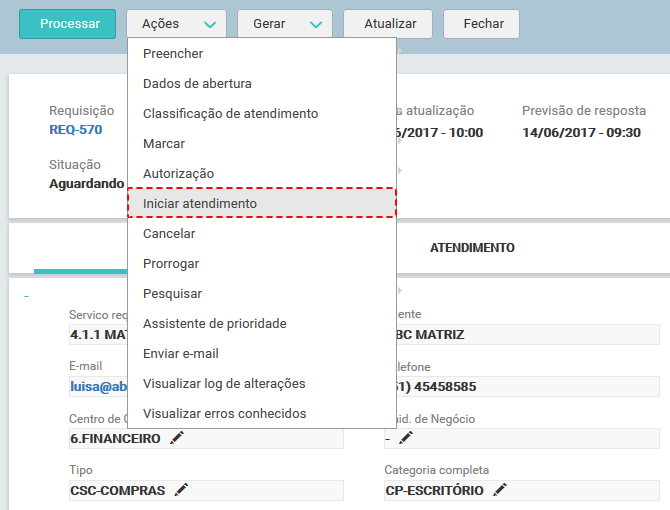
Task: Choose Preencher in the Ações menu
Action: tap(262, 53)
